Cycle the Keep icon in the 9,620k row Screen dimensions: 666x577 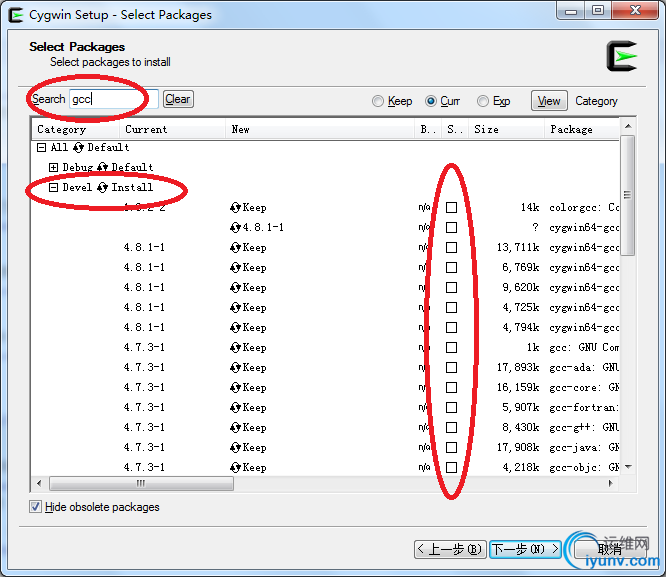235,288
